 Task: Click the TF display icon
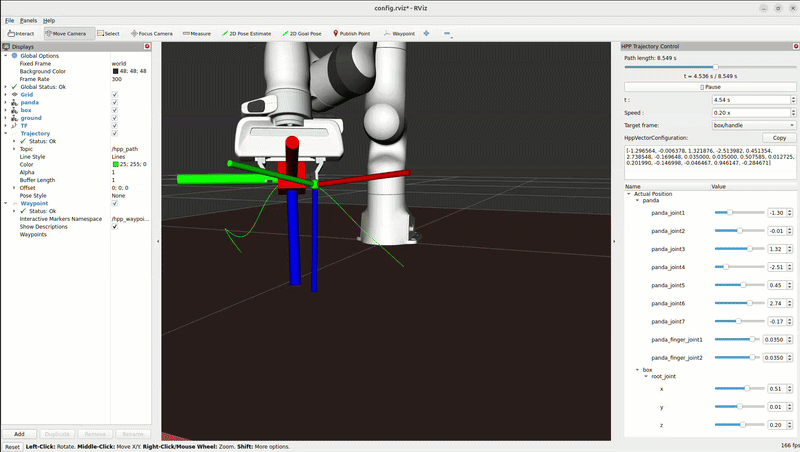click(x=14, y=125)
